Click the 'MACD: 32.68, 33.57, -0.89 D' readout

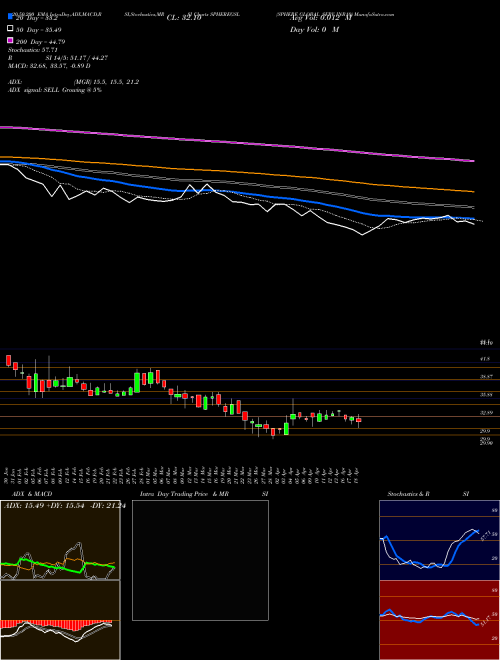(50, 66)
